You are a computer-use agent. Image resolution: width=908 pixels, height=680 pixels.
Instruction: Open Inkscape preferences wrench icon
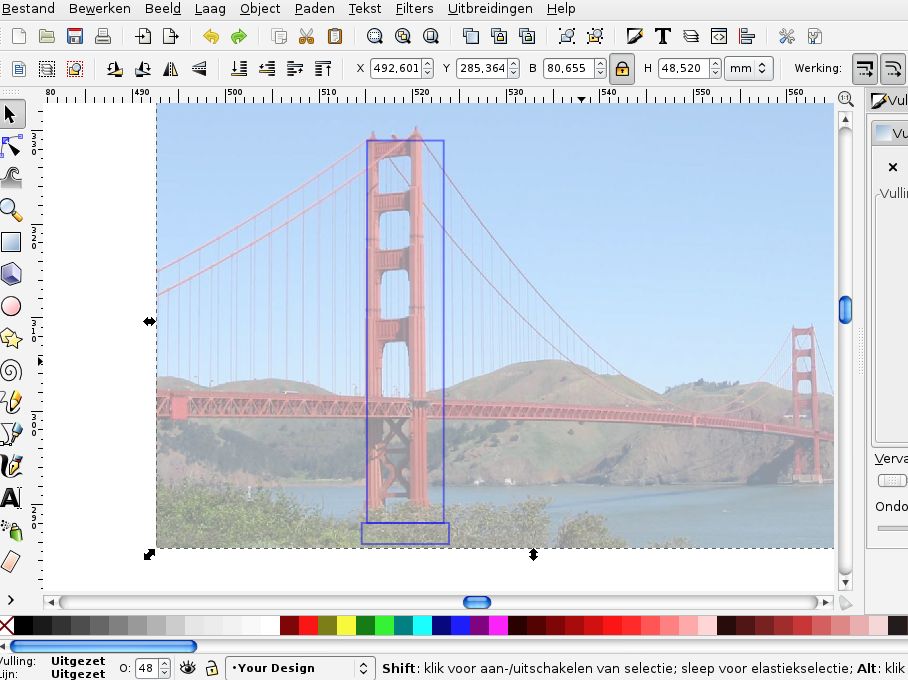[786, 36]
